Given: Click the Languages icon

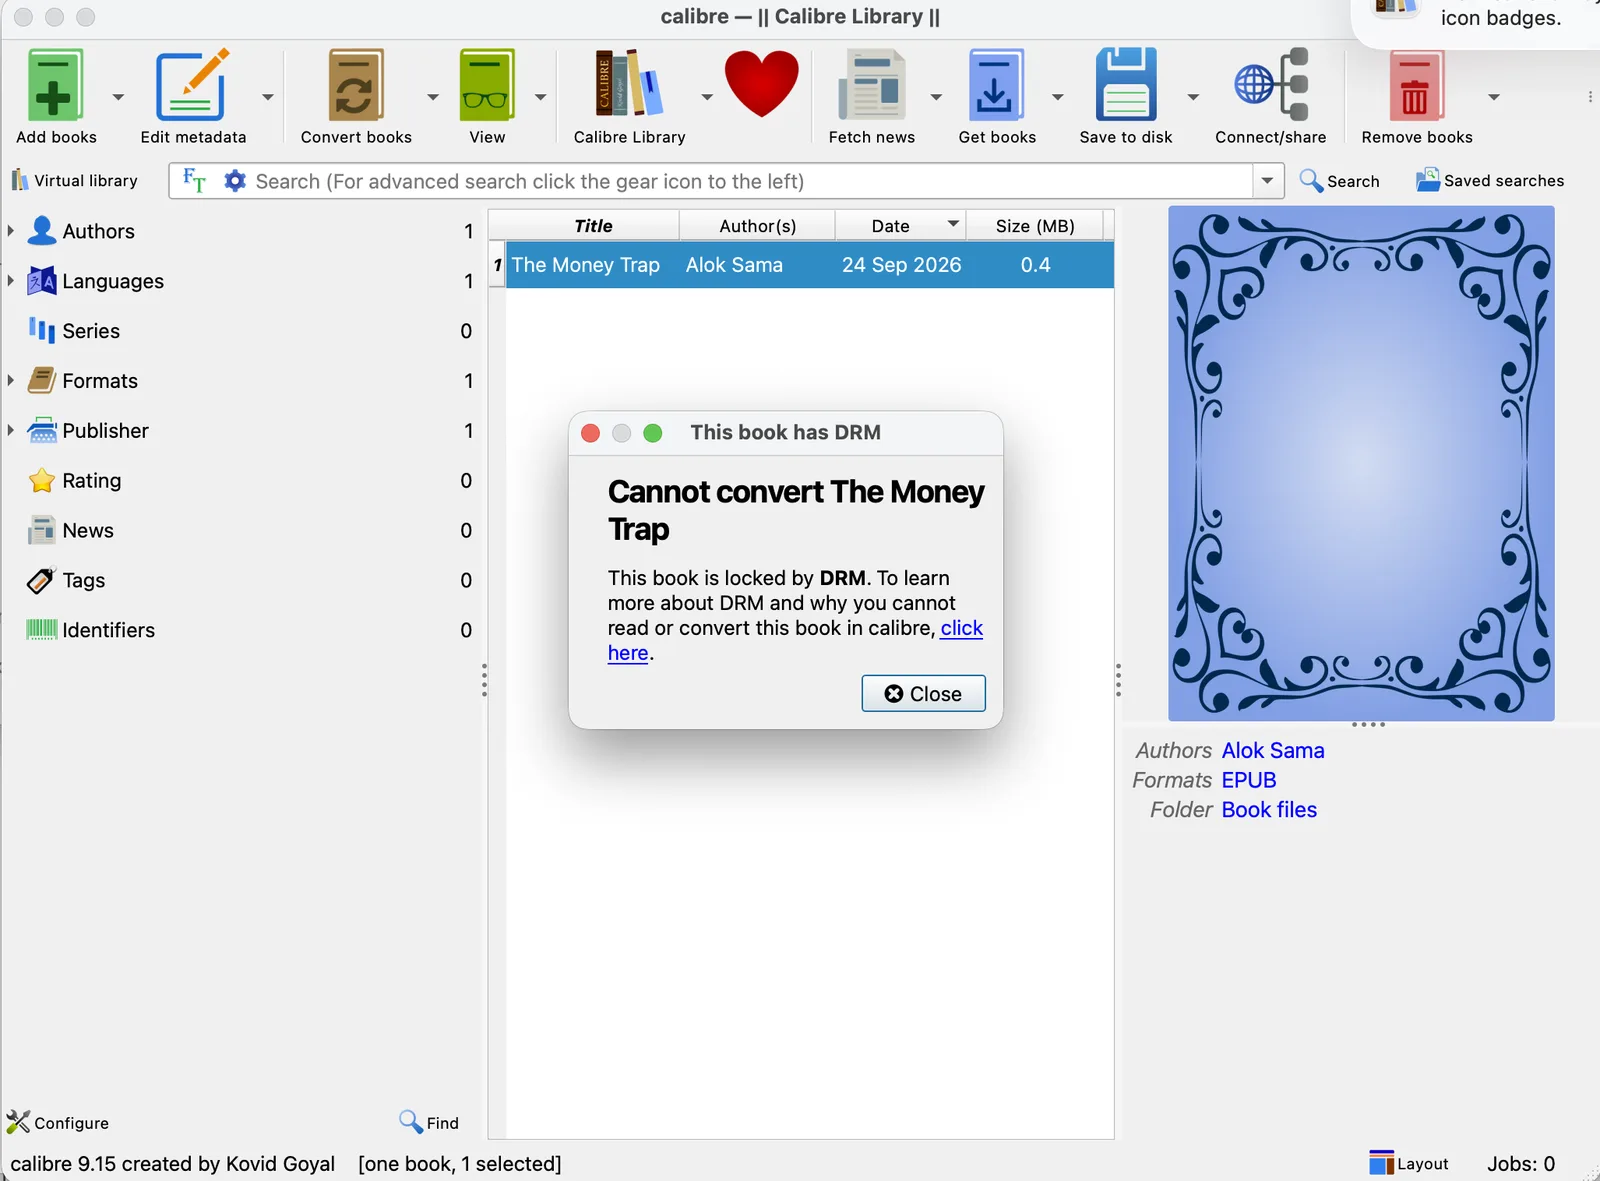Looking at the screenshot, I should point(42,281).
